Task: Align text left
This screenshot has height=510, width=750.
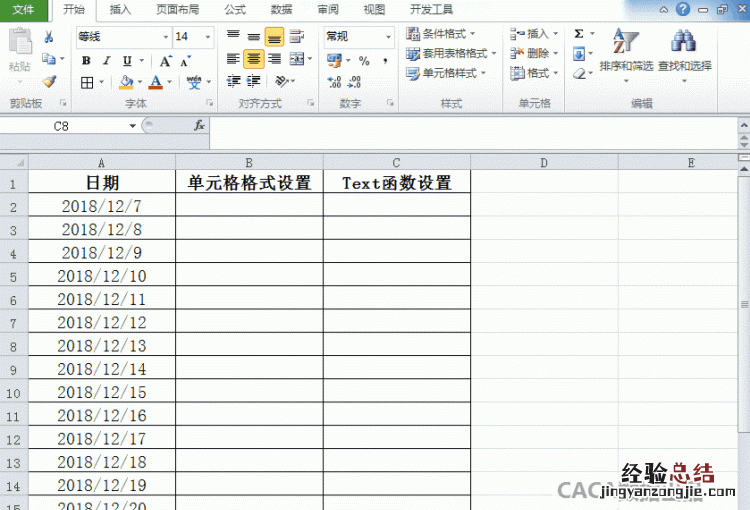Action: [x=233, y=59]
